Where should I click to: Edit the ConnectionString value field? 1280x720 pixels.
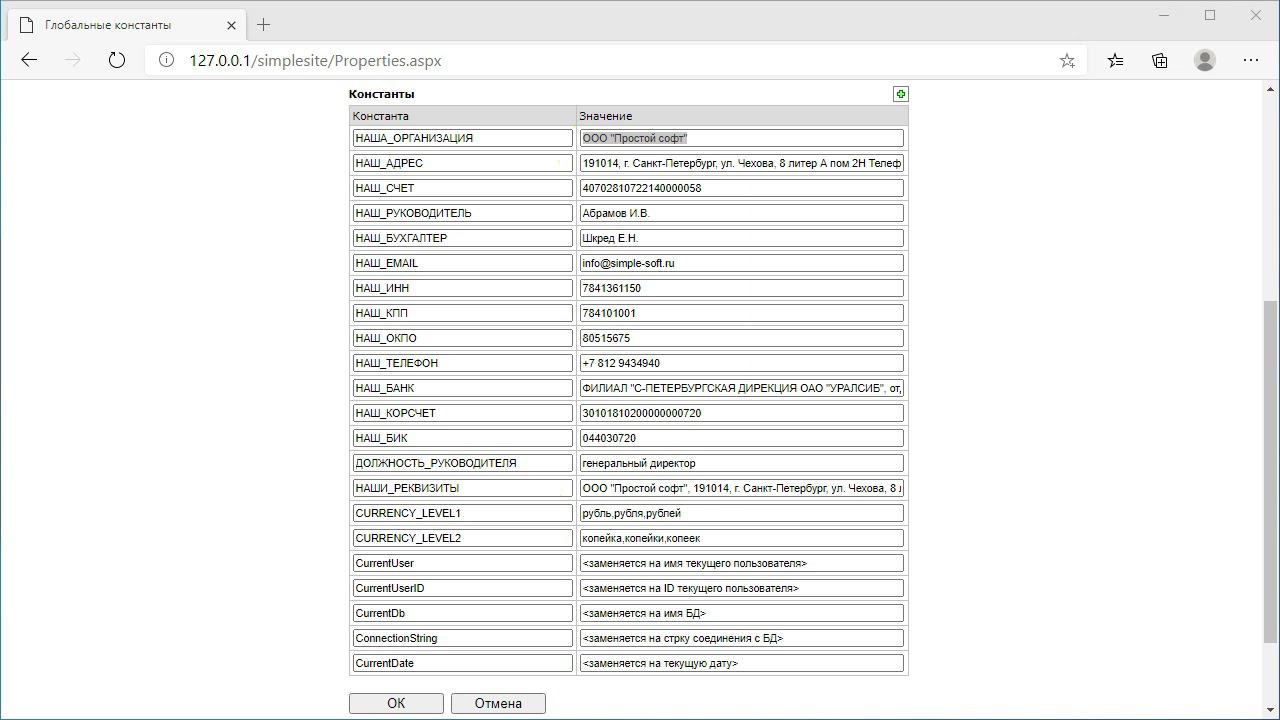pos(741,638)
